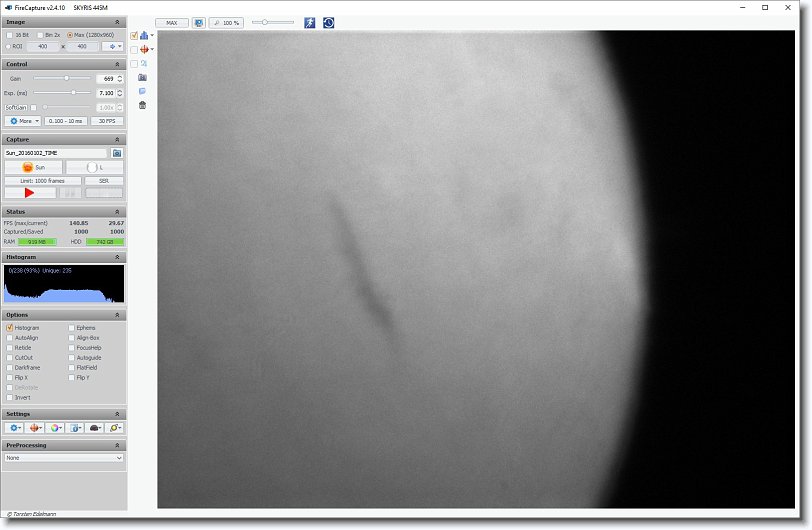This screenshot has width=812, height=530.
Task: Open the dark turtle-shaped settings button
Action: pos(95,428)
